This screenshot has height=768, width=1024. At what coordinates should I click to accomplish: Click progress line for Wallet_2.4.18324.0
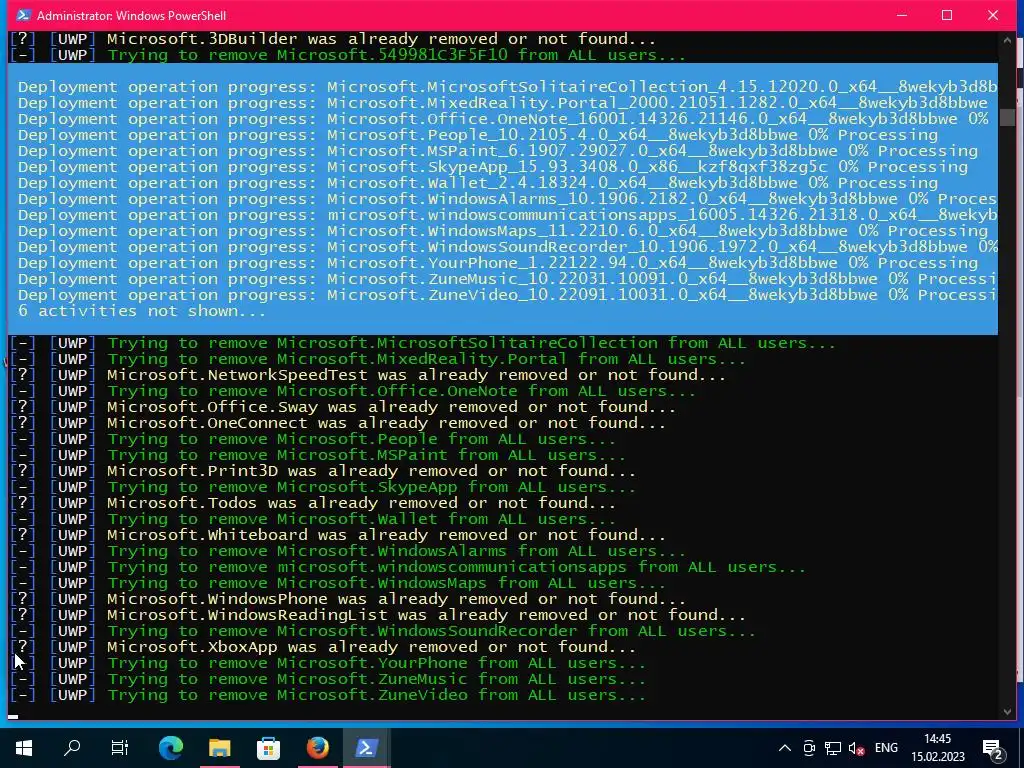478,183
